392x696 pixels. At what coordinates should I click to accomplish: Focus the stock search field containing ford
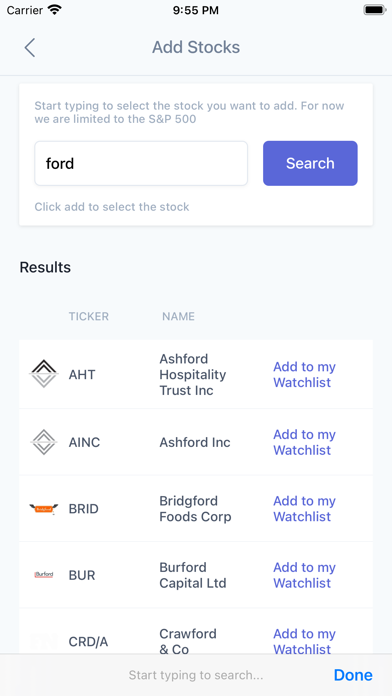coord(141,163)
